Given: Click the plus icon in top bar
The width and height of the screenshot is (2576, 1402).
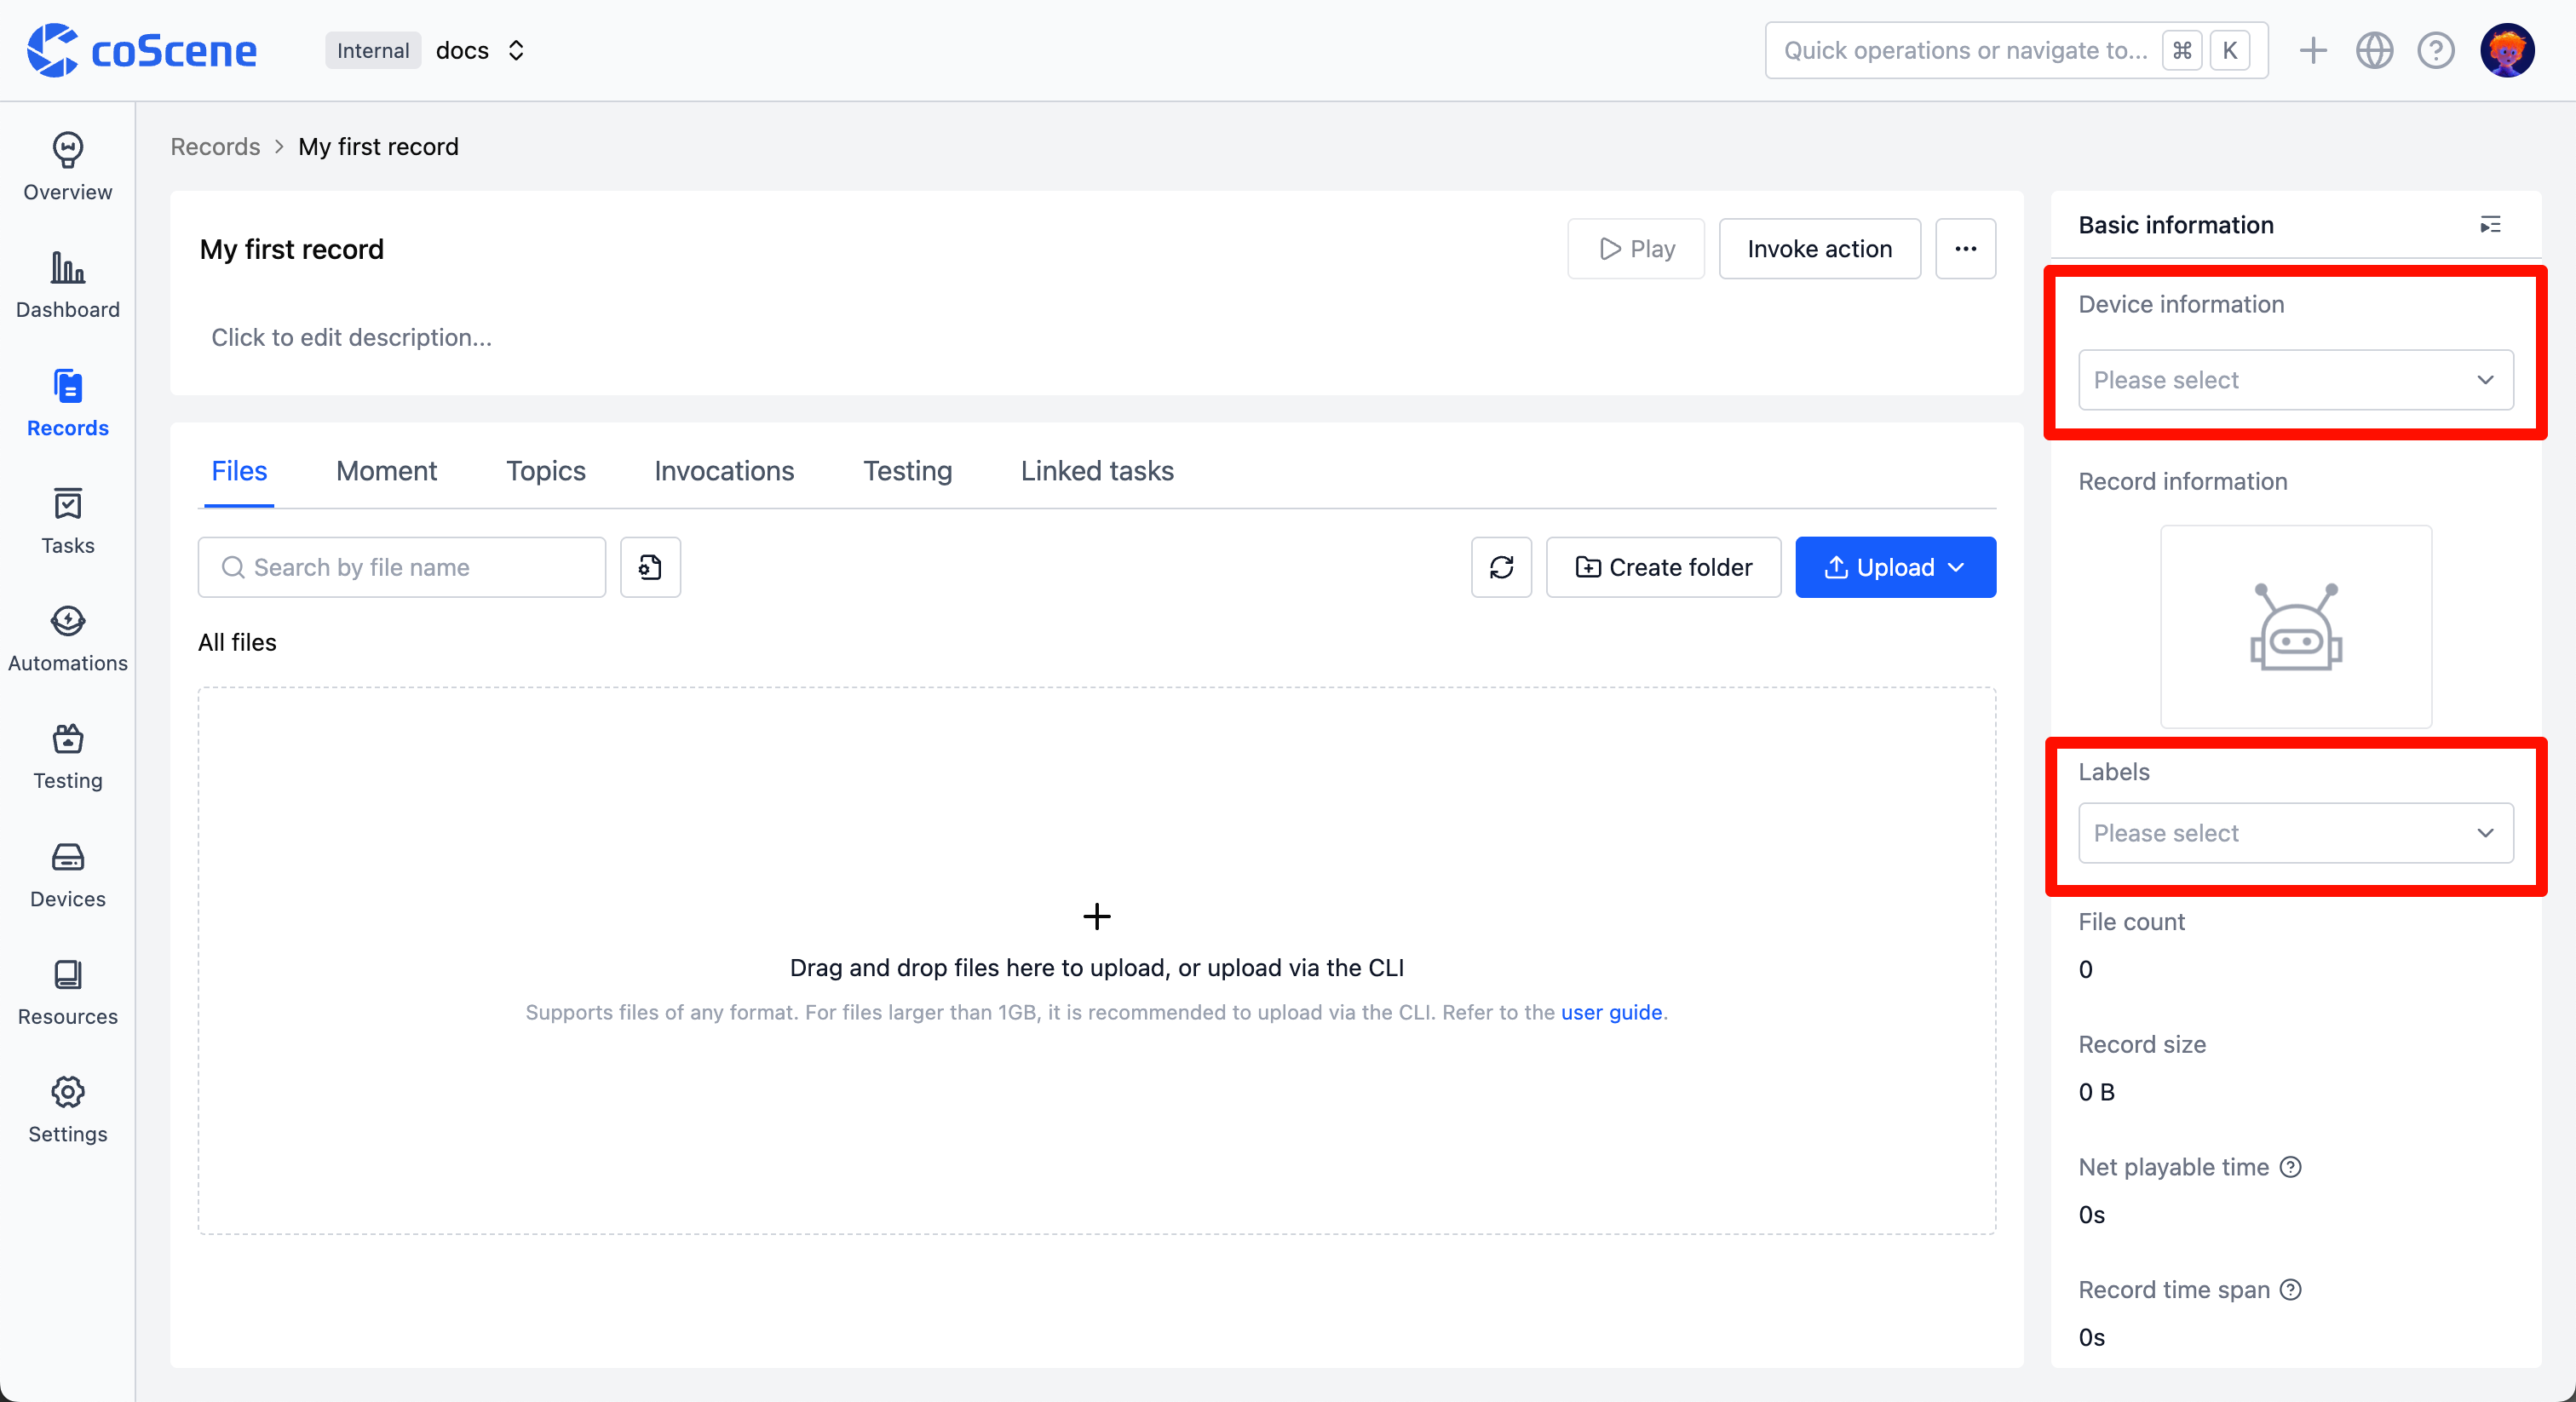Looking at the screenshot, I should point(2312,50).
